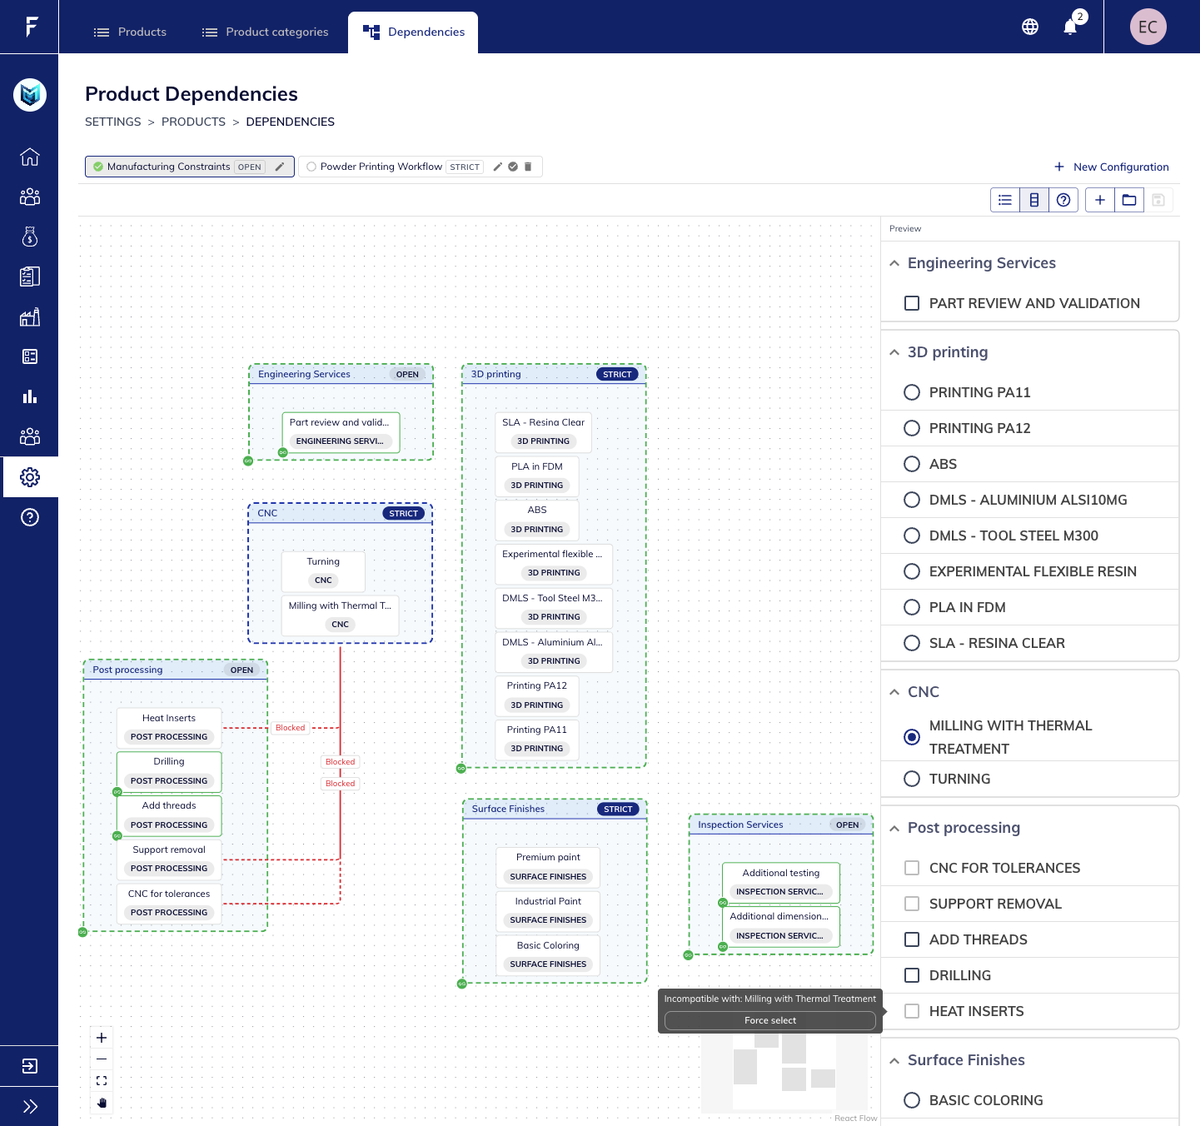Collapse the CNC preview section
The width and height of the screenshot is (1200, 1126).
pos(894,692)
